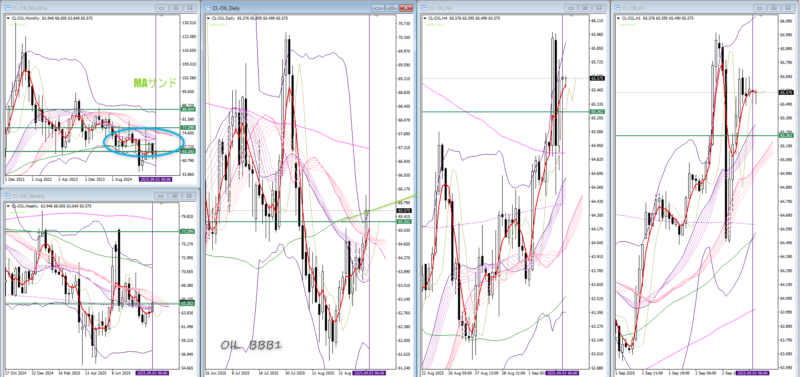Select the chart shift marker on Monthly chart
Image resolution: width=800 pixels, height=377 pixels.
pos(161,15)
